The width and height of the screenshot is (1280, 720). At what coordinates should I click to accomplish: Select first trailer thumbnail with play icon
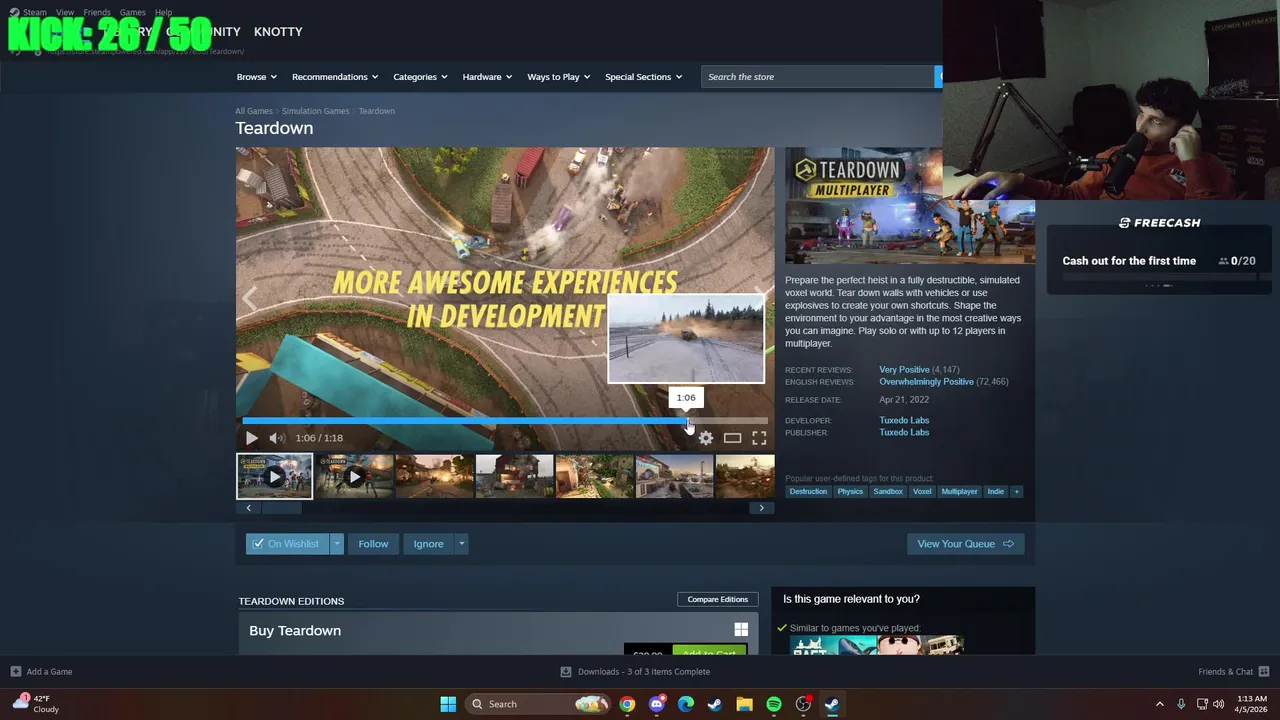coord(274,476)
